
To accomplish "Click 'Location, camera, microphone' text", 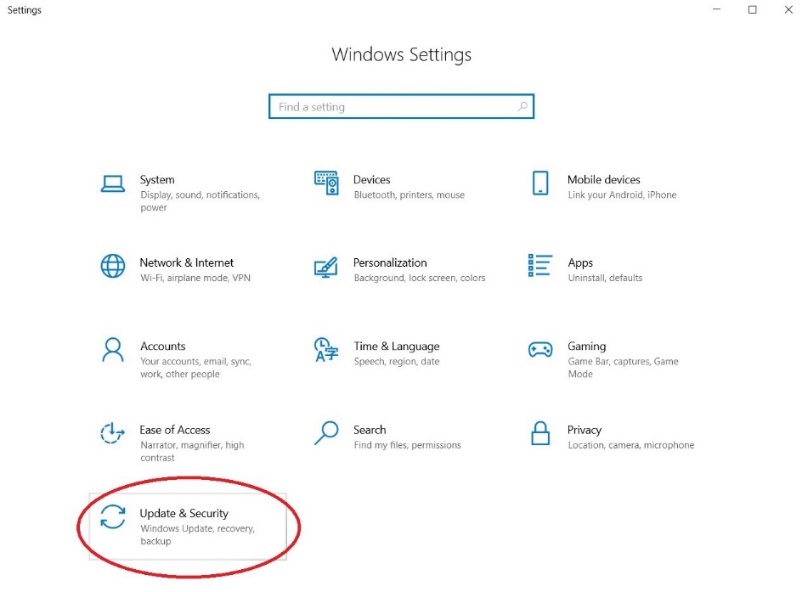I will tap(631, 445).
